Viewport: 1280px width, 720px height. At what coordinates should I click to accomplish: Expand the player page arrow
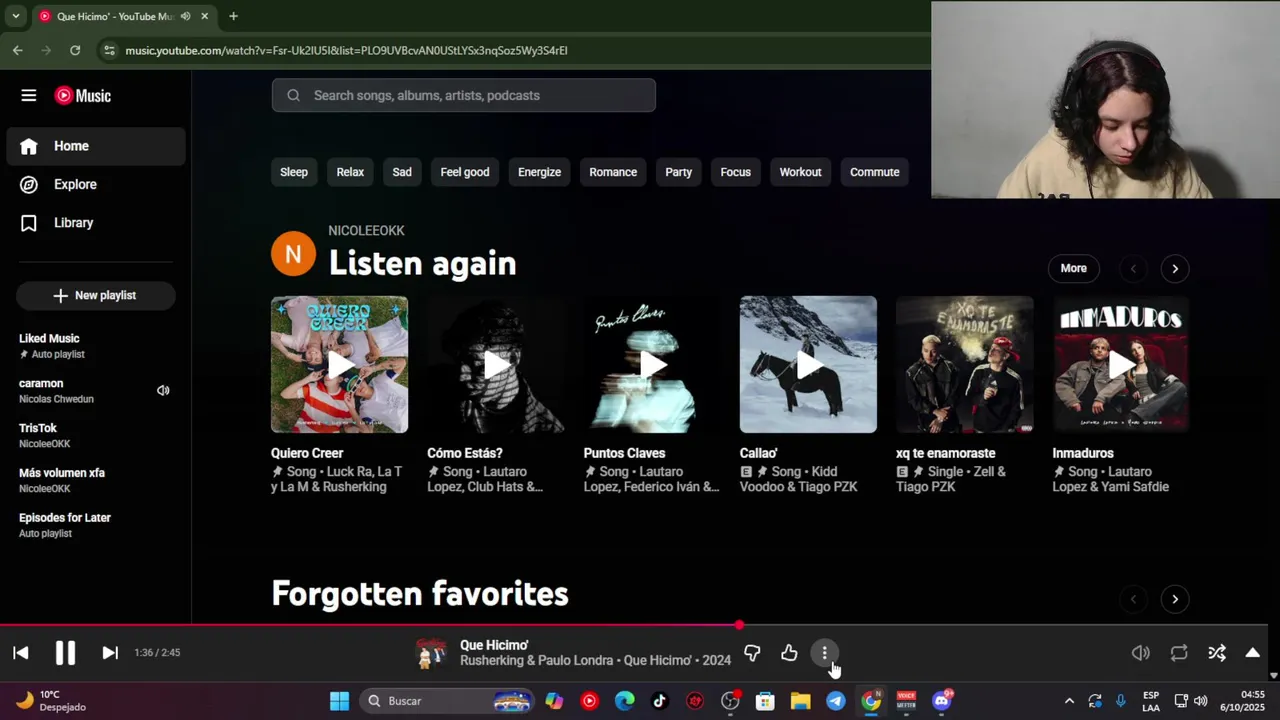[x=1252, y=653]
